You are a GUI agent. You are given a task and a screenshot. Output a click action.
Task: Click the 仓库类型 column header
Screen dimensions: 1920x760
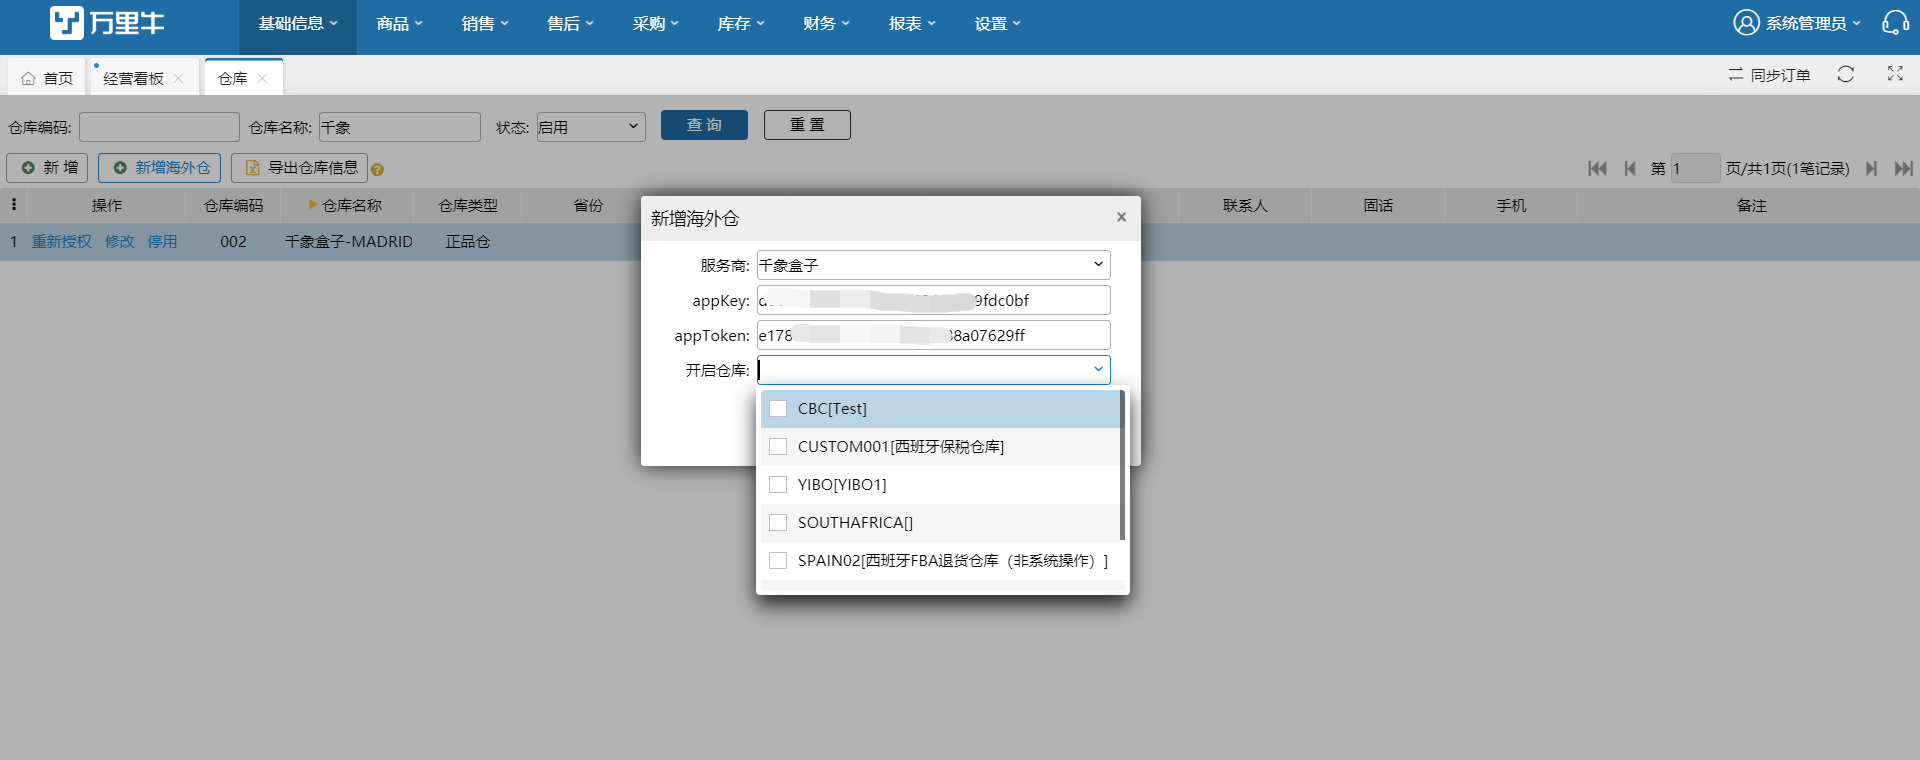468,205
